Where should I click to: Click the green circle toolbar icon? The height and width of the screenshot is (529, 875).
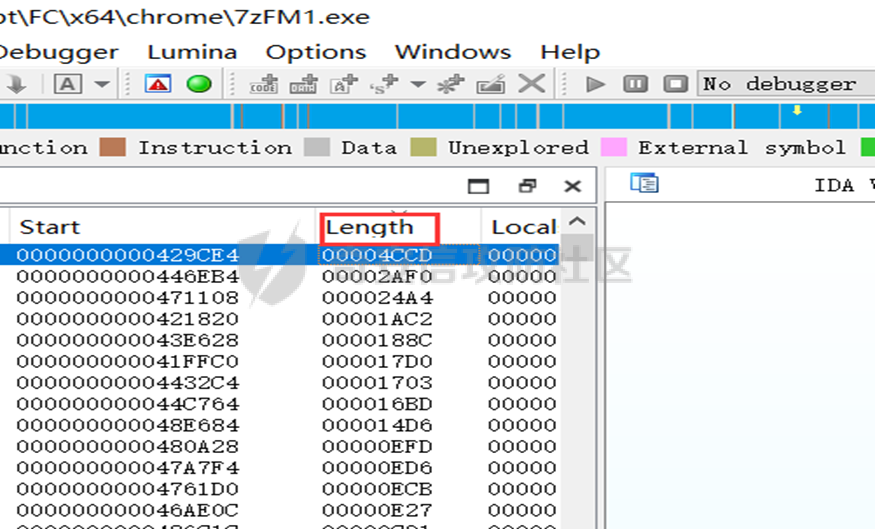(x=199, y=84)
